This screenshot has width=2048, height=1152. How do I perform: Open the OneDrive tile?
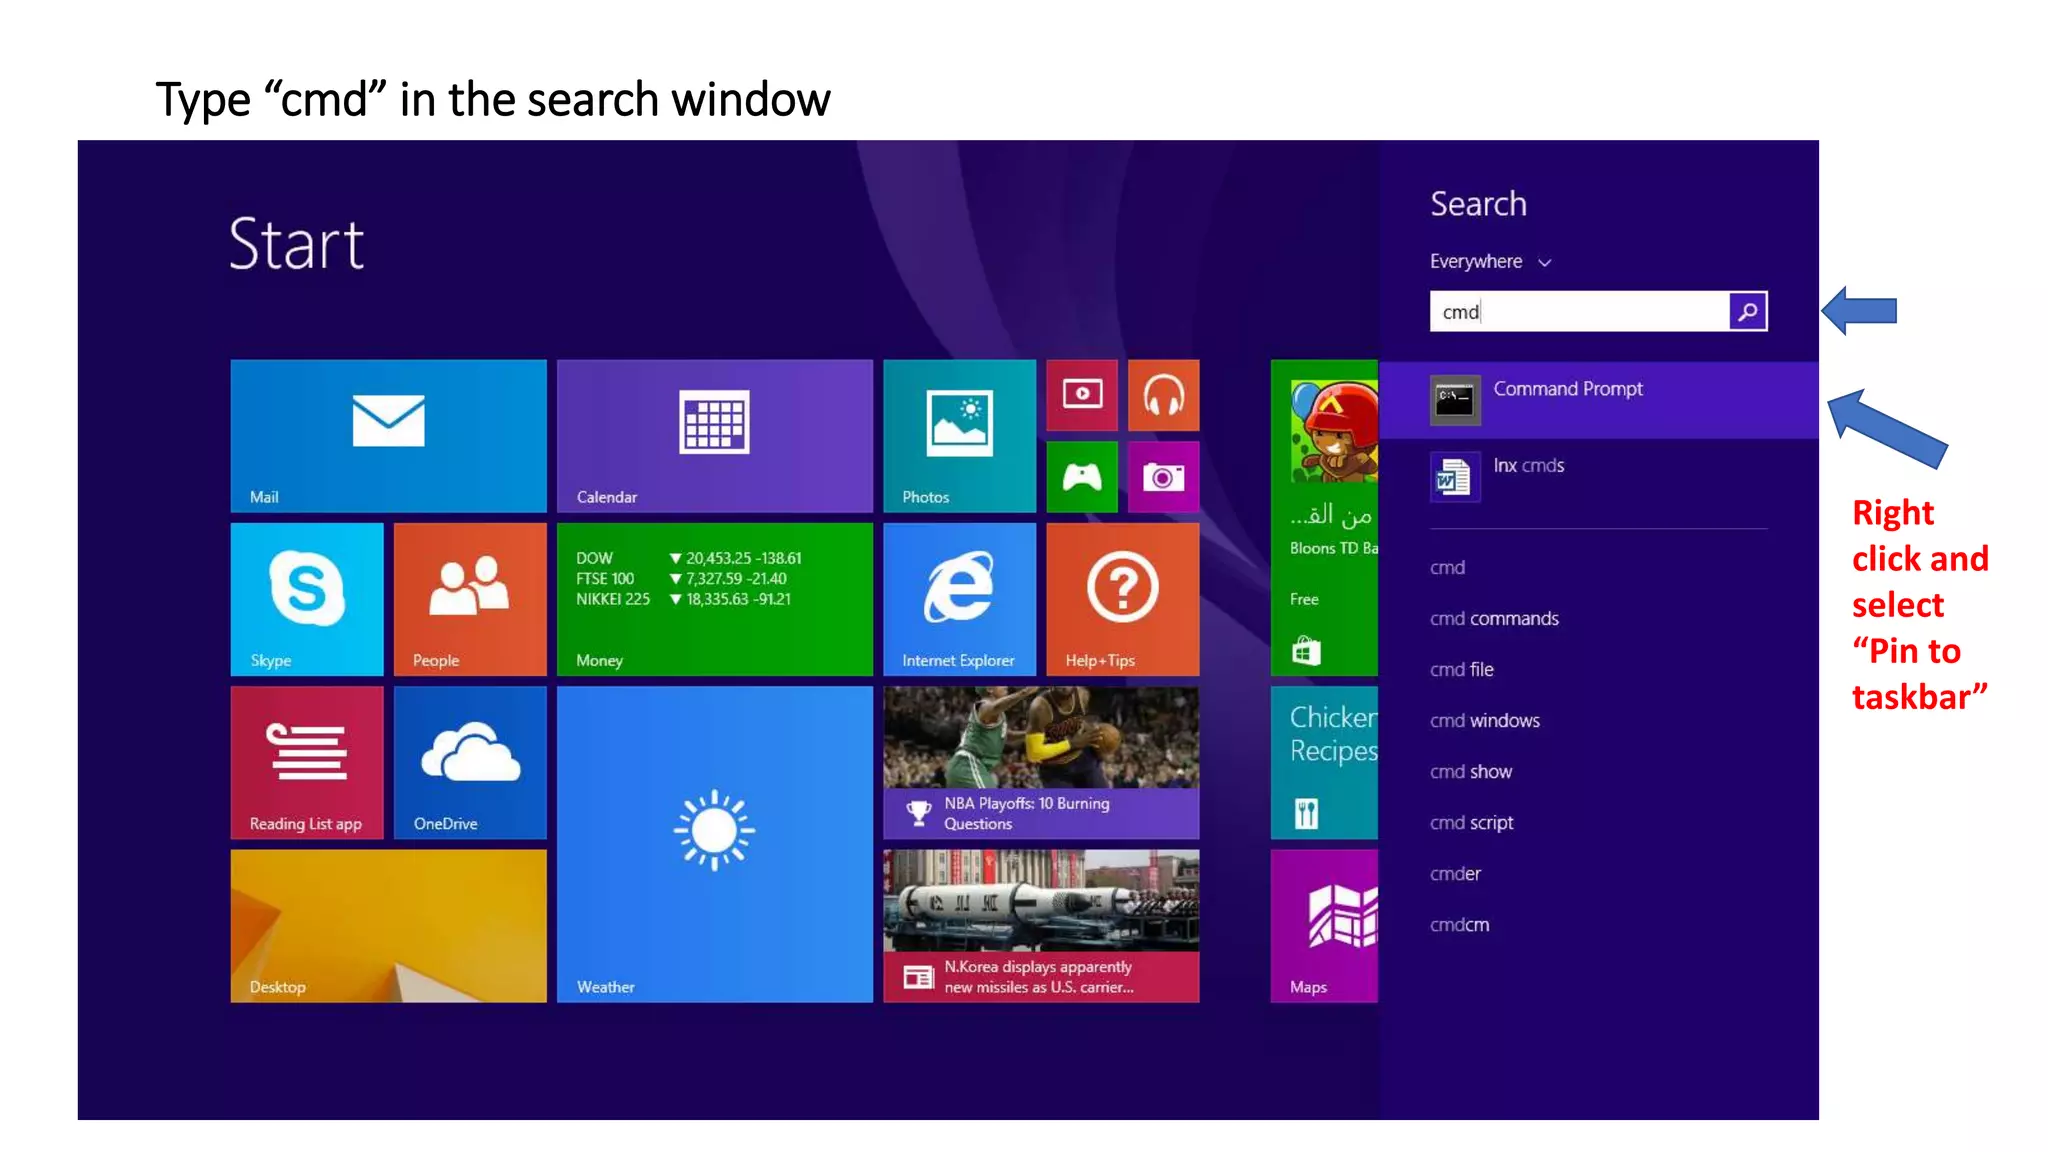coord(470,762)
